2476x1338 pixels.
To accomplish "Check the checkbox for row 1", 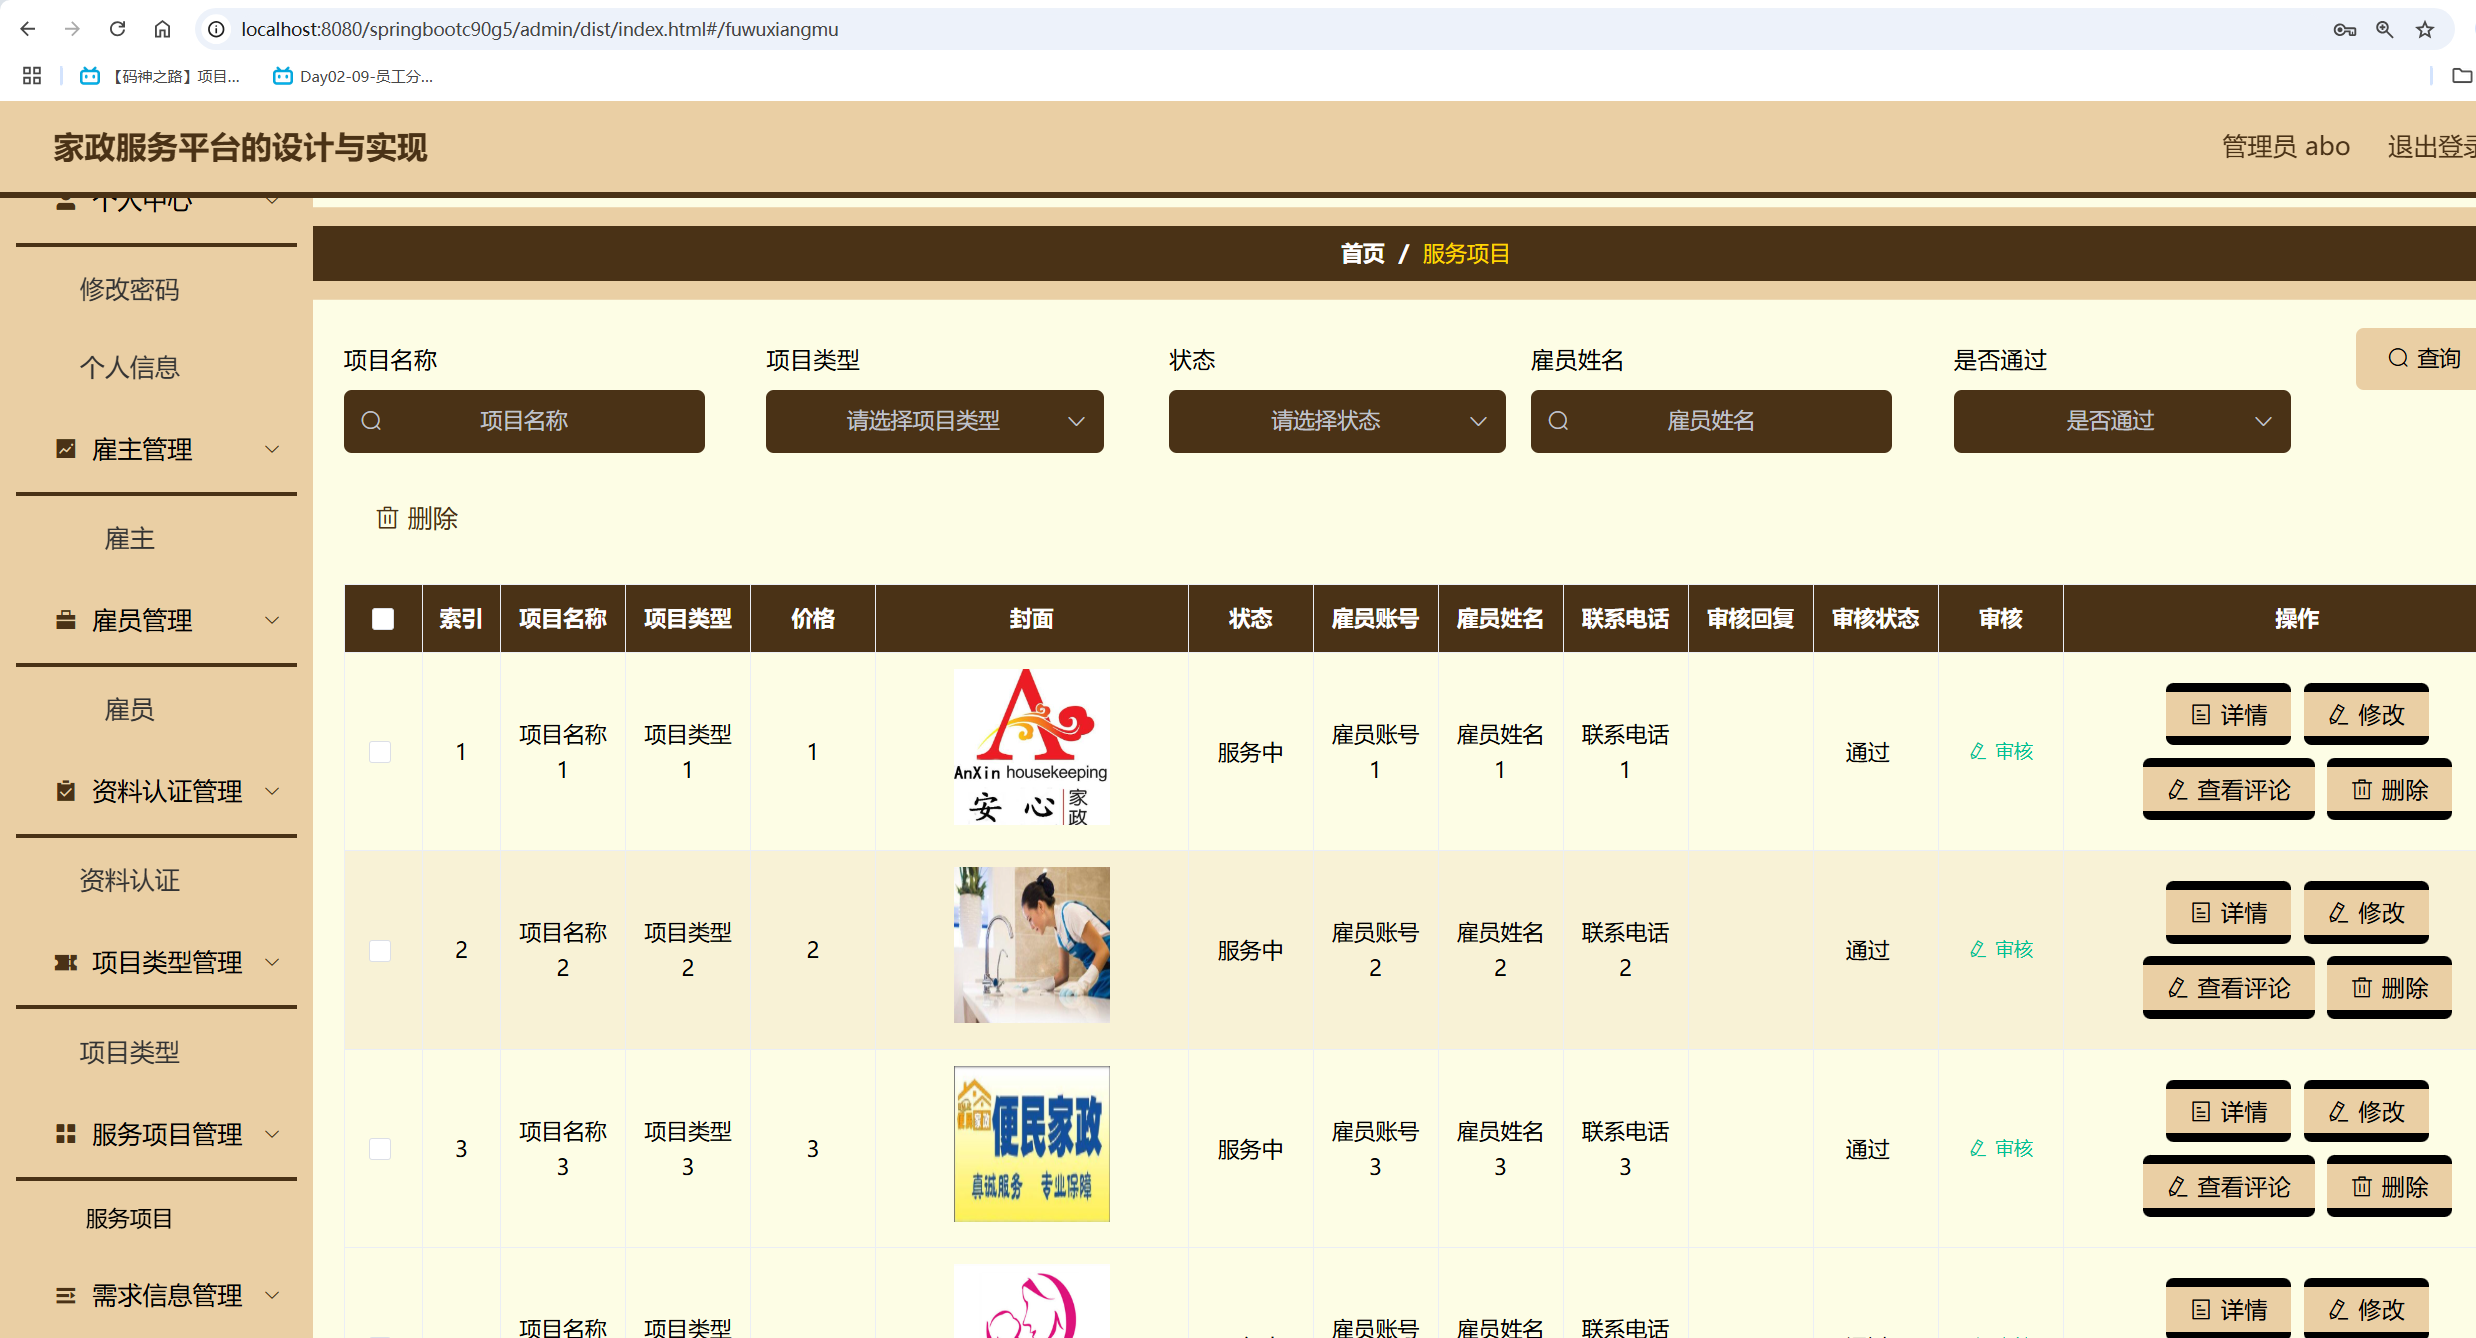I will click(x=380, y=752).
